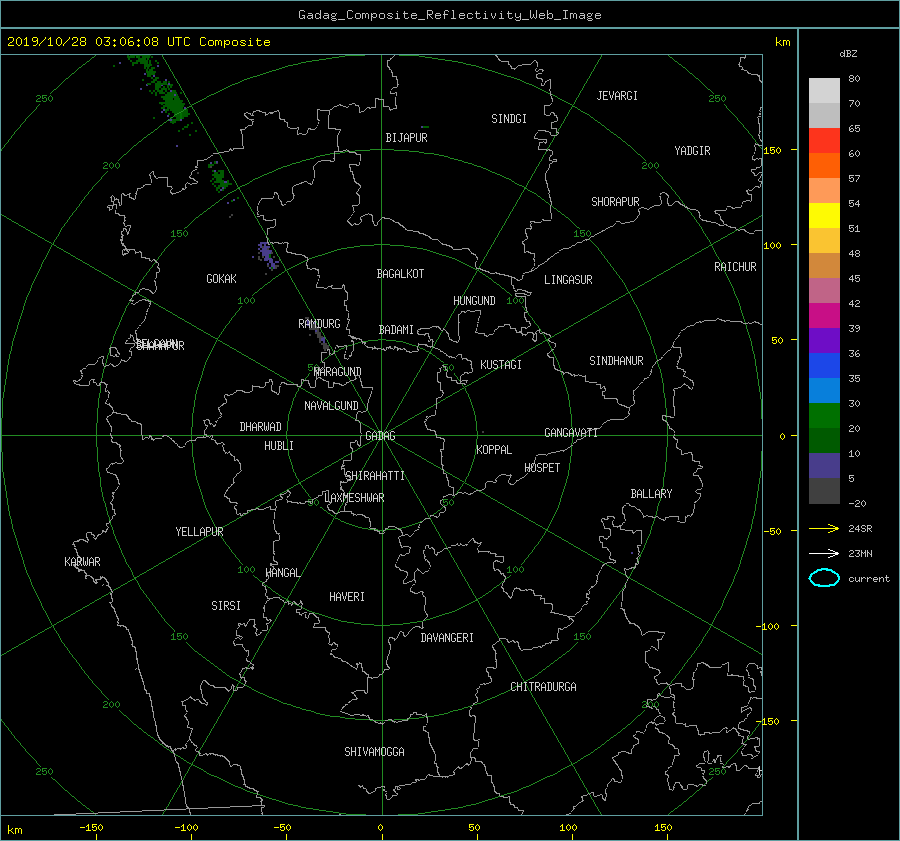This screenshot has height=841, width=900.
Task: Click the BADAMI city label
Action: coord(396,330)
